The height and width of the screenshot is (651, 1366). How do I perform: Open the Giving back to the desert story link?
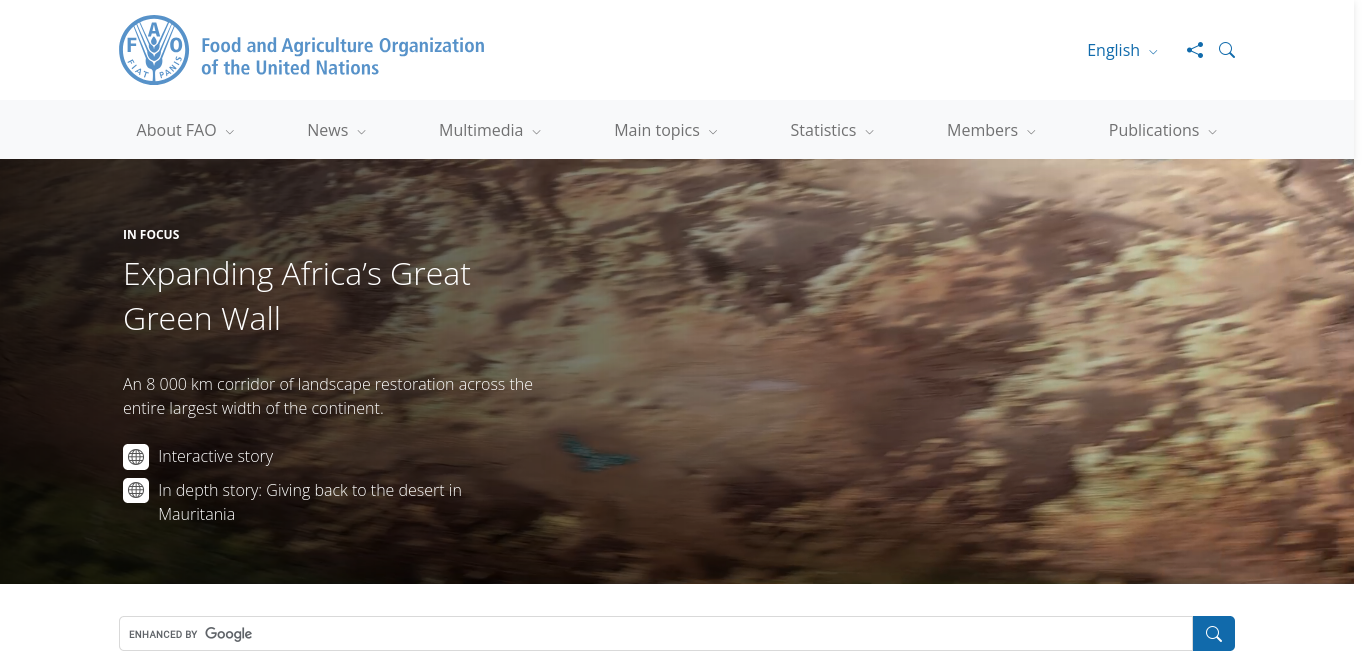click(310, 503)
